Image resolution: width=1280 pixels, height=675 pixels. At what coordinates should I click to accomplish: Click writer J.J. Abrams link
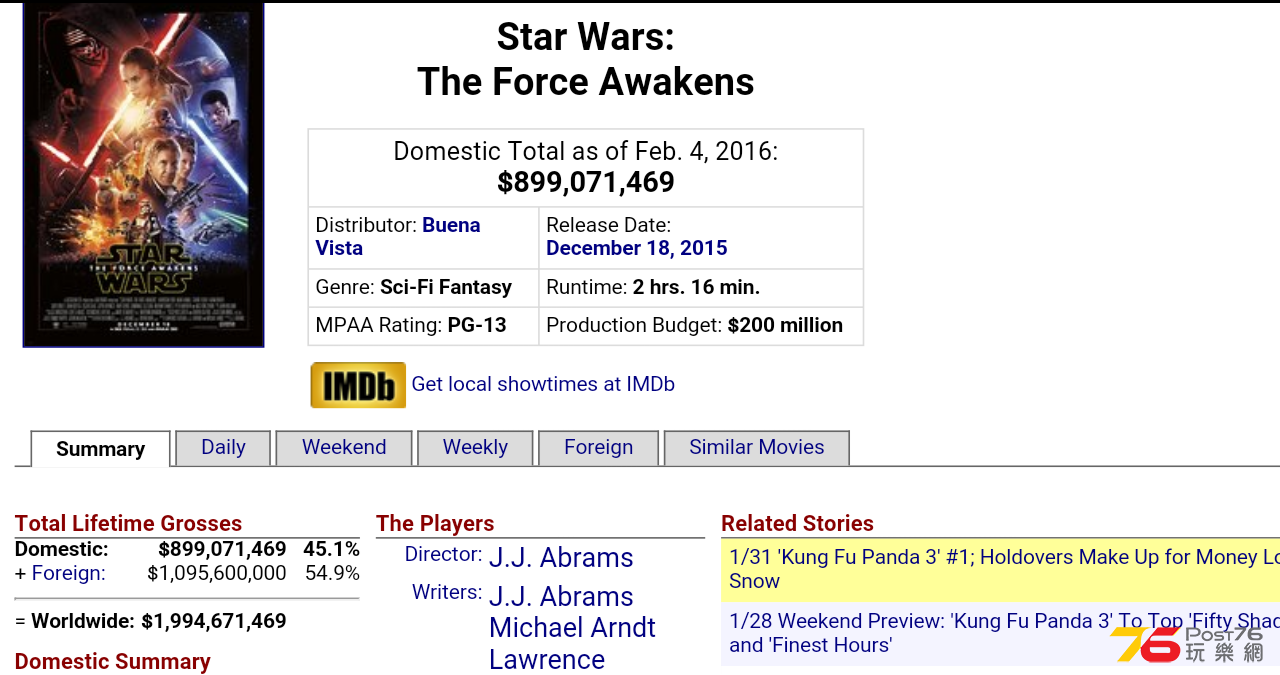pyautogui.click(x=561, y=597)
